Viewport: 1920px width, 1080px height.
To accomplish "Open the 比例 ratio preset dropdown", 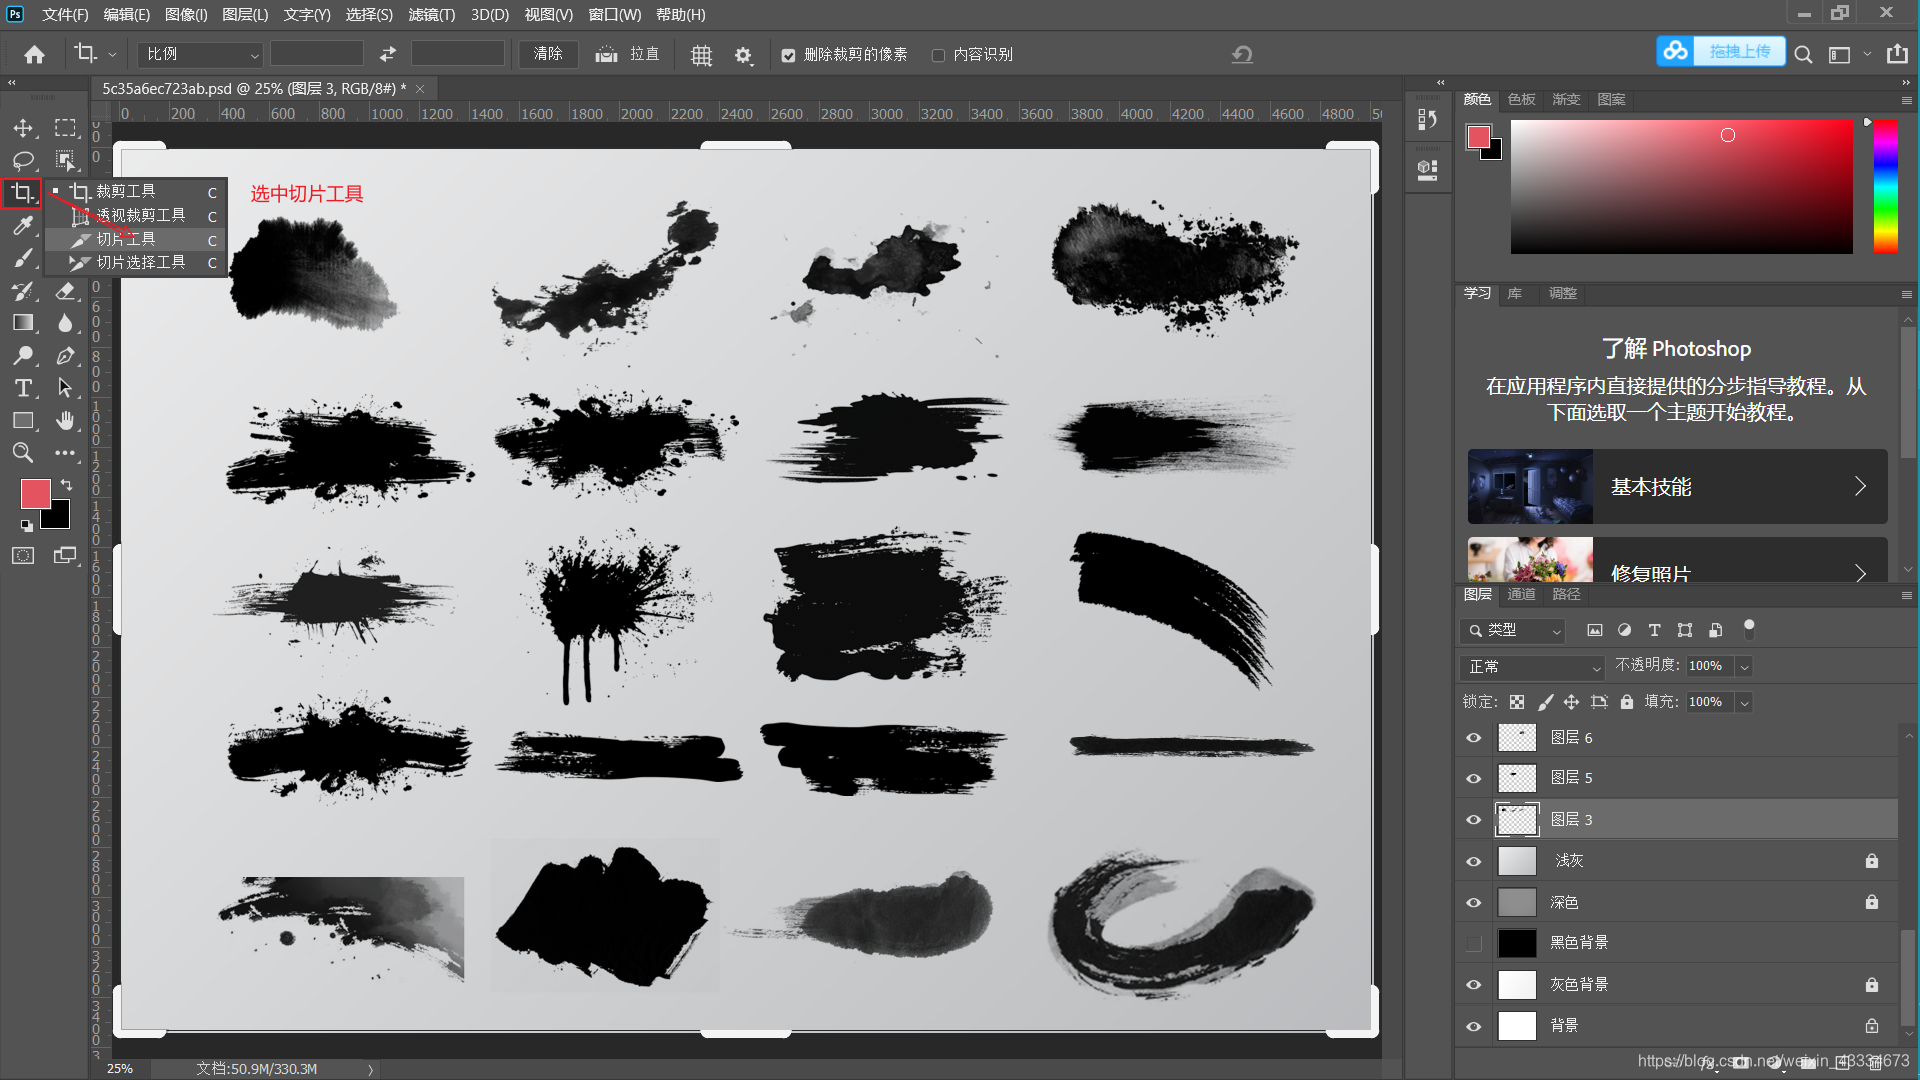I will 200,54.
